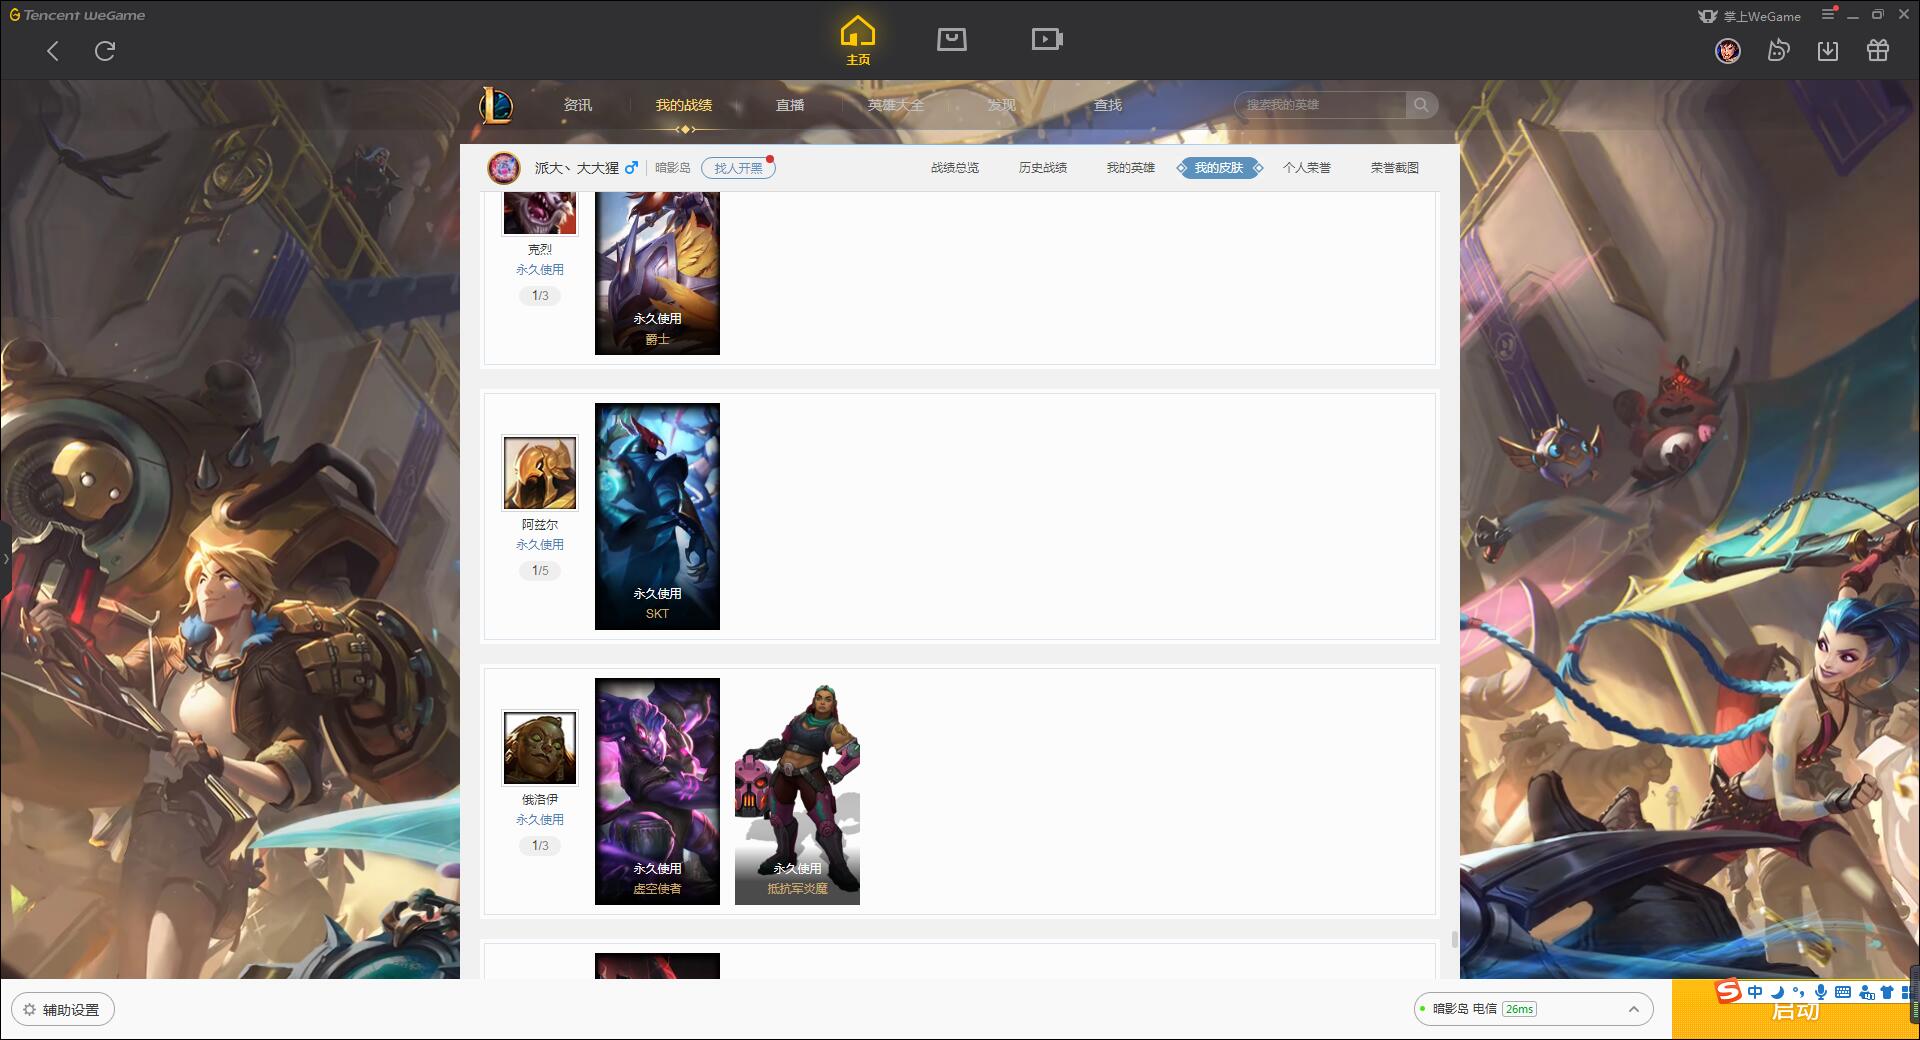Click the 1/5 skin count under 阿兹尔
The image size is (1920, 1040).
[540, 571]
